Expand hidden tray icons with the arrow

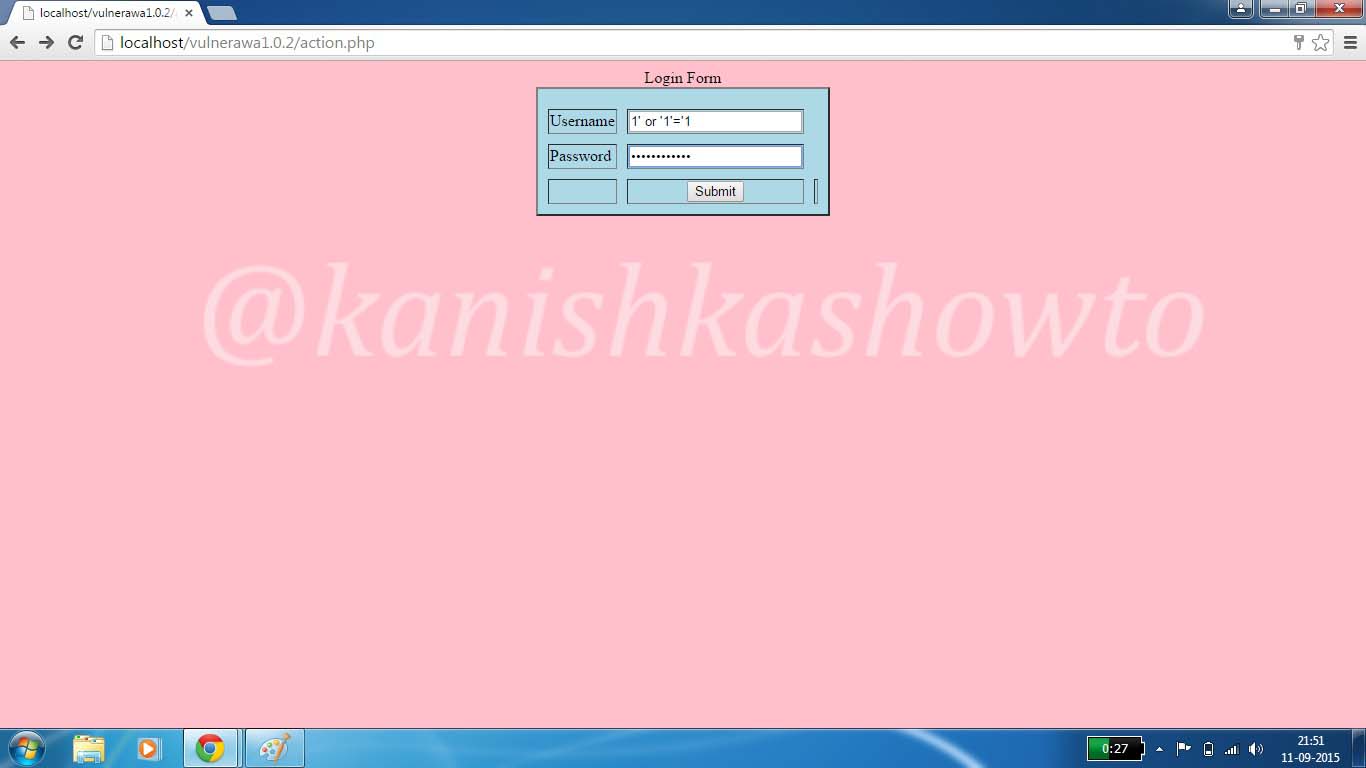pyautogui.click(x=1160, y=748)
